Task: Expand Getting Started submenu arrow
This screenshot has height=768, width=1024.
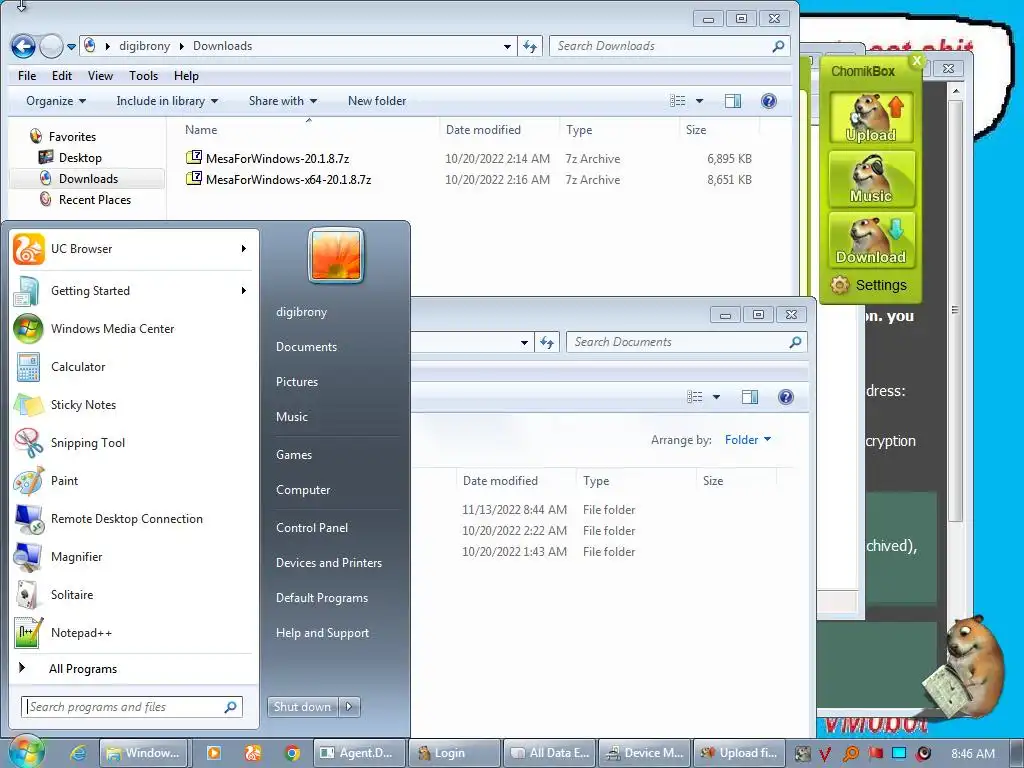Action: tap(244, 291)
